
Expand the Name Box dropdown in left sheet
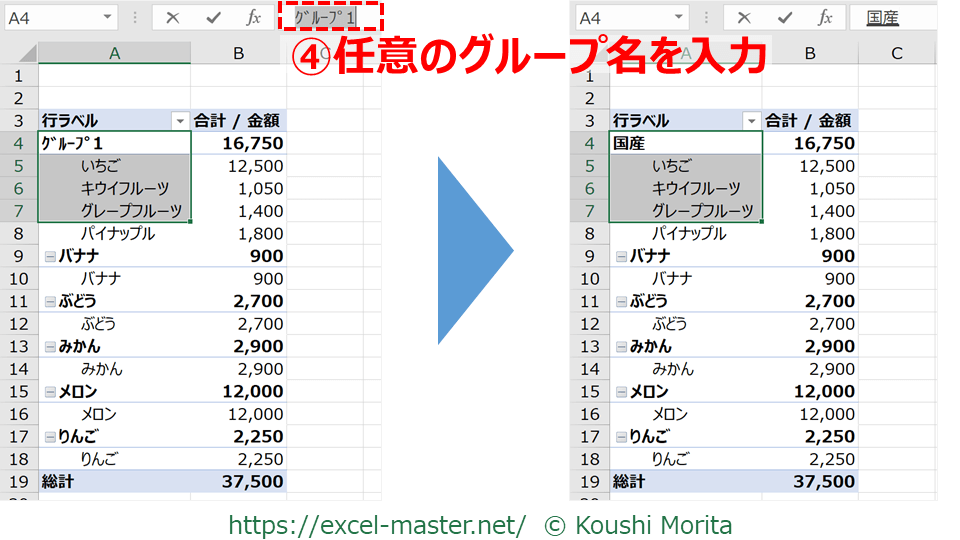[x=108, y=18]
